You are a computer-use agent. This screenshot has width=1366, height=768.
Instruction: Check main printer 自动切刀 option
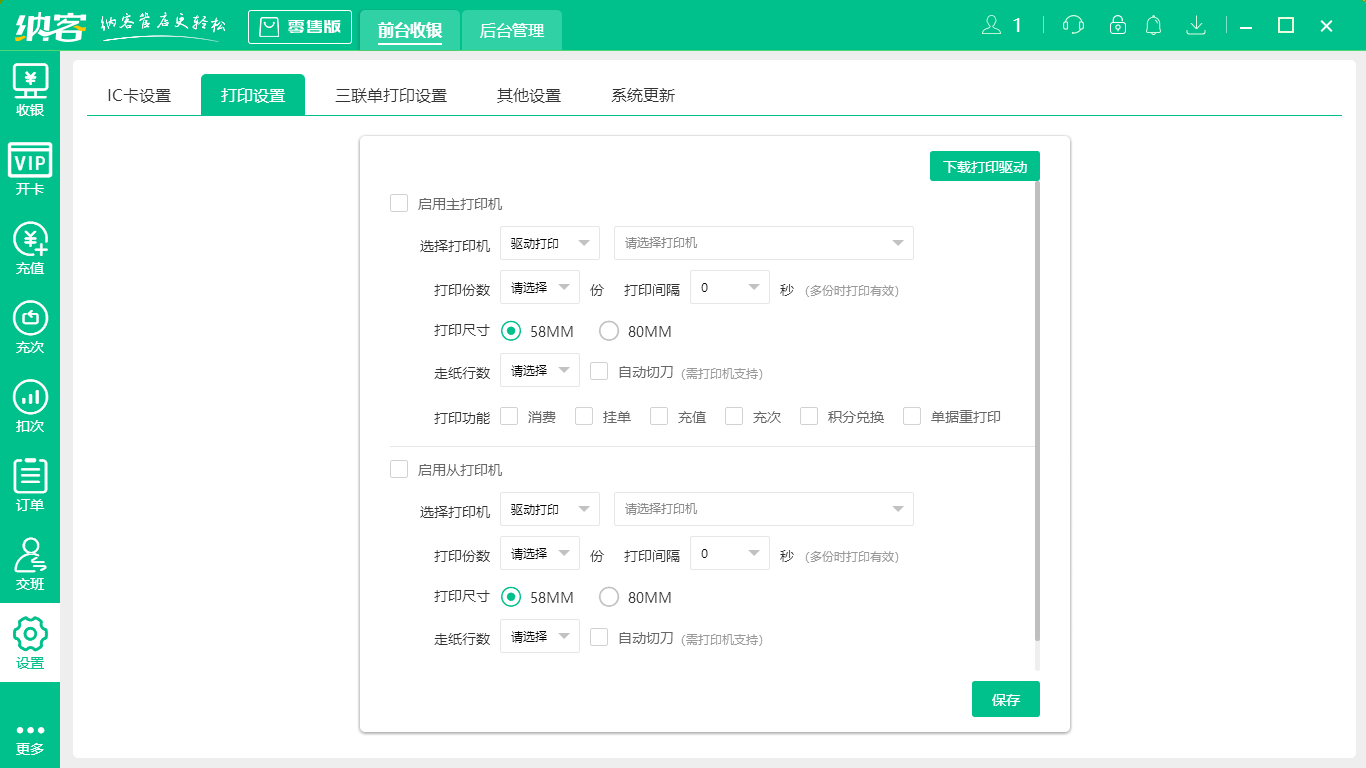click(x=599, y=371)
